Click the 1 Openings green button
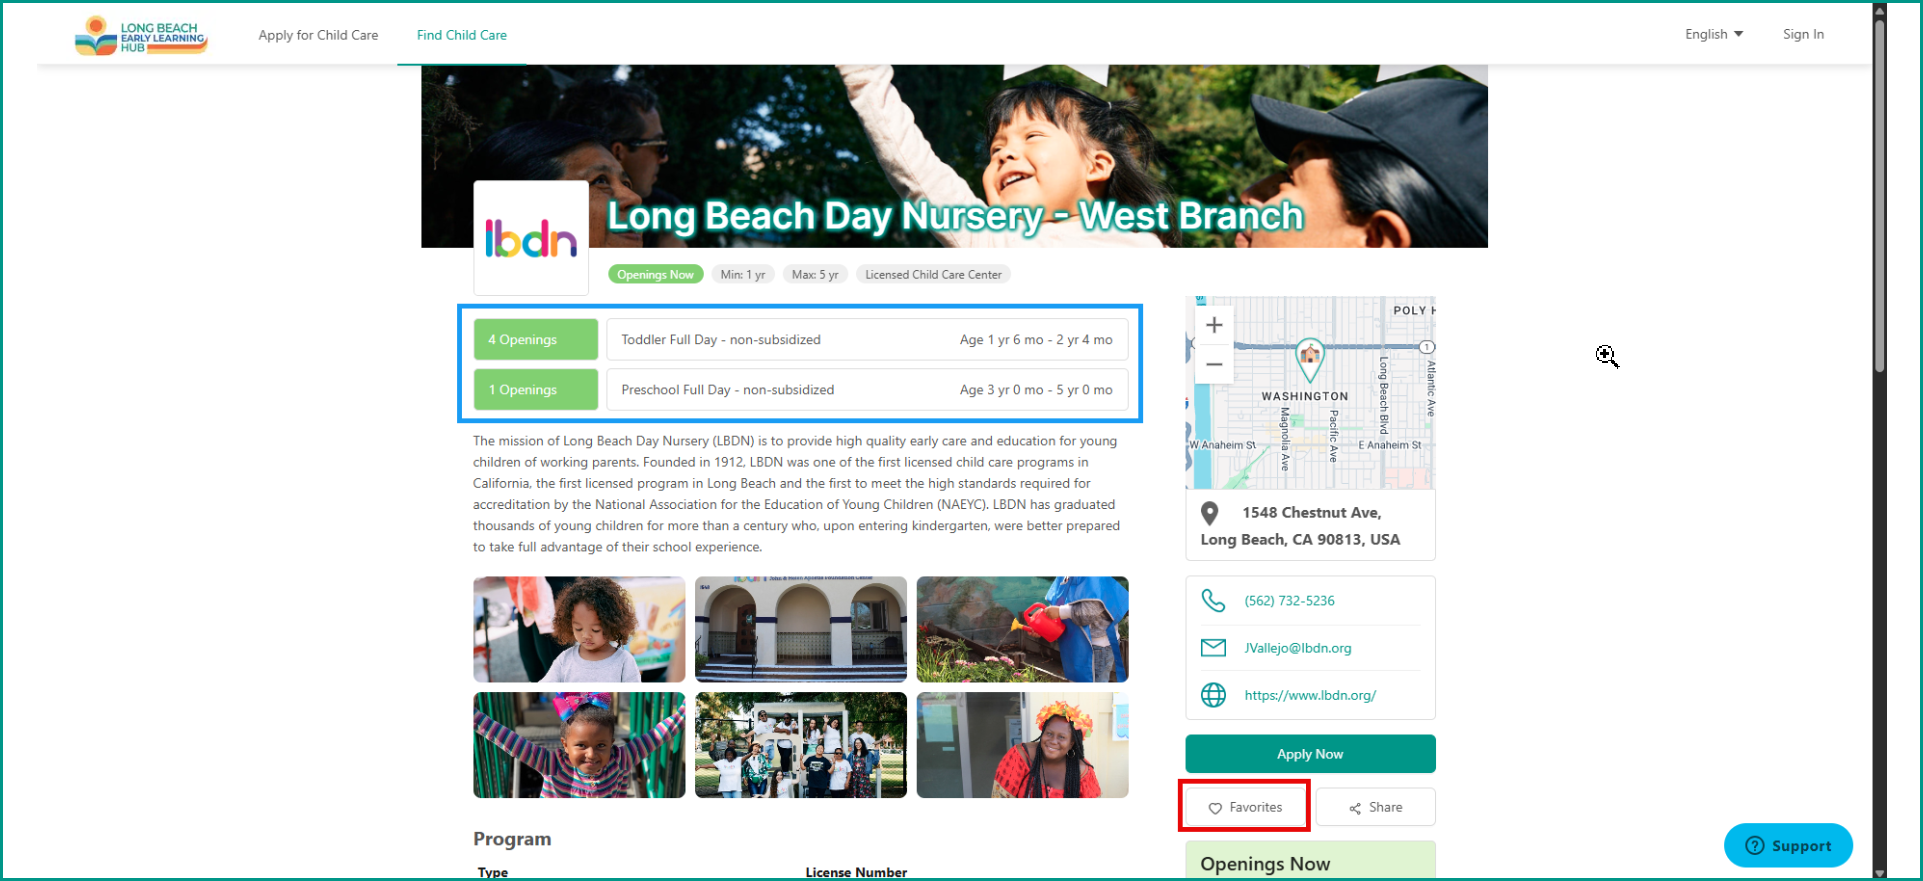The width and height of the screenshot is (1923, 881). pos(536,389)
